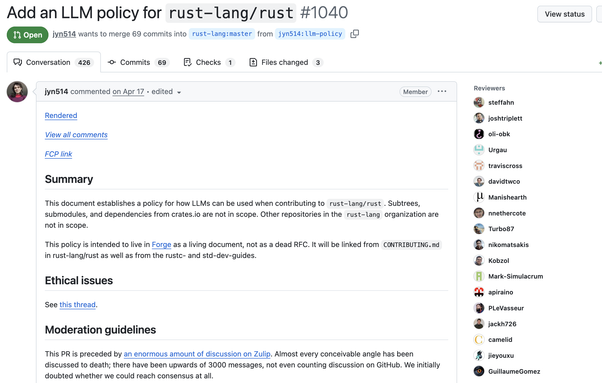602x383 pixels.
Task: Switch to the Commits tab
Action: [138, 62]
